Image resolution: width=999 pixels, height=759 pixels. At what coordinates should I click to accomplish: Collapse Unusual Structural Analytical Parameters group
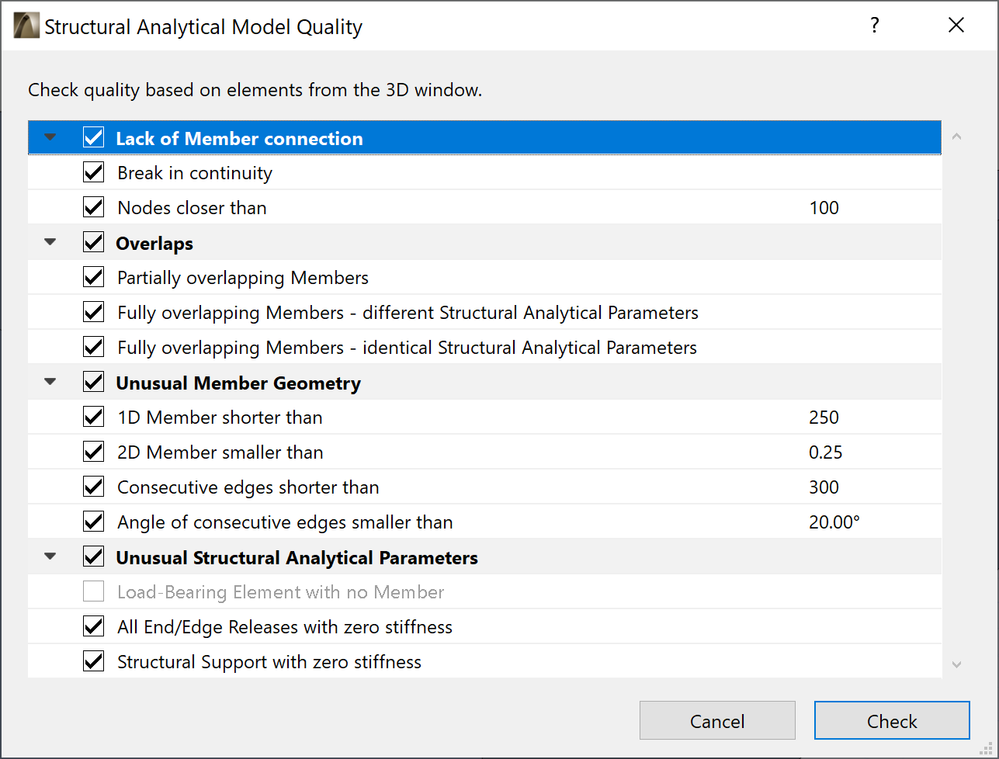point(51,557)
